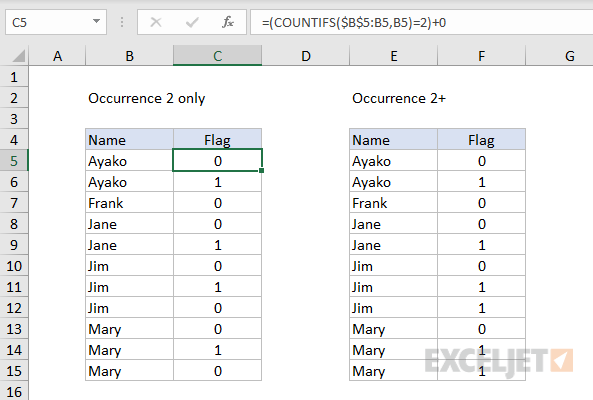593x400 pixels.
Task: Click the Name header in column B
Action: 130,140
